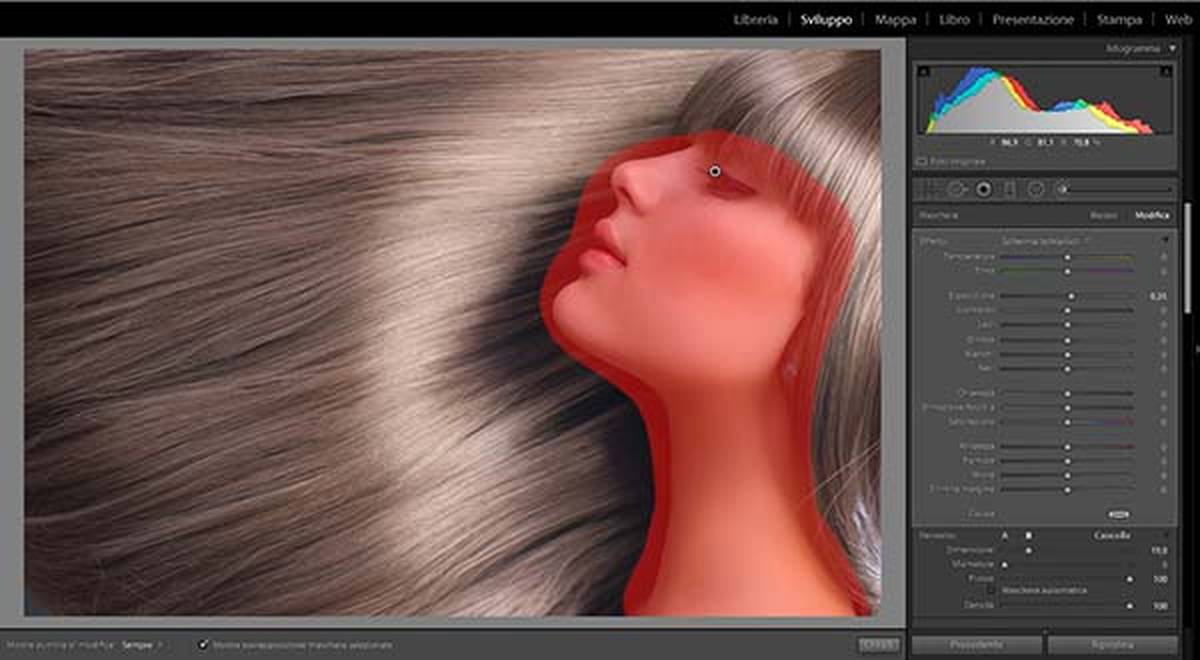
Task: Select the spot removal tool icon
Action: click(956, 188)
